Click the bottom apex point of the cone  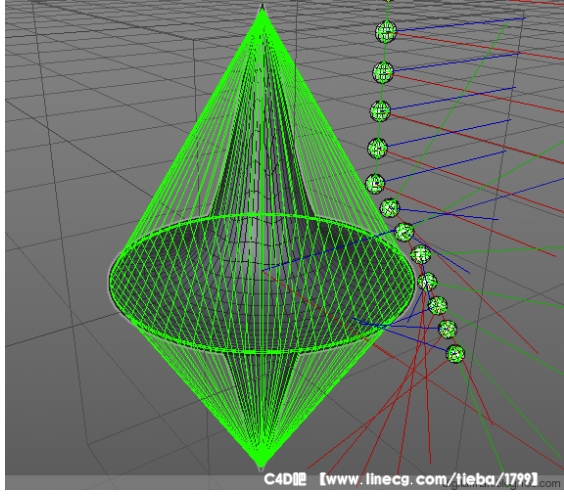pyautogui.click(x=261, y=467)
